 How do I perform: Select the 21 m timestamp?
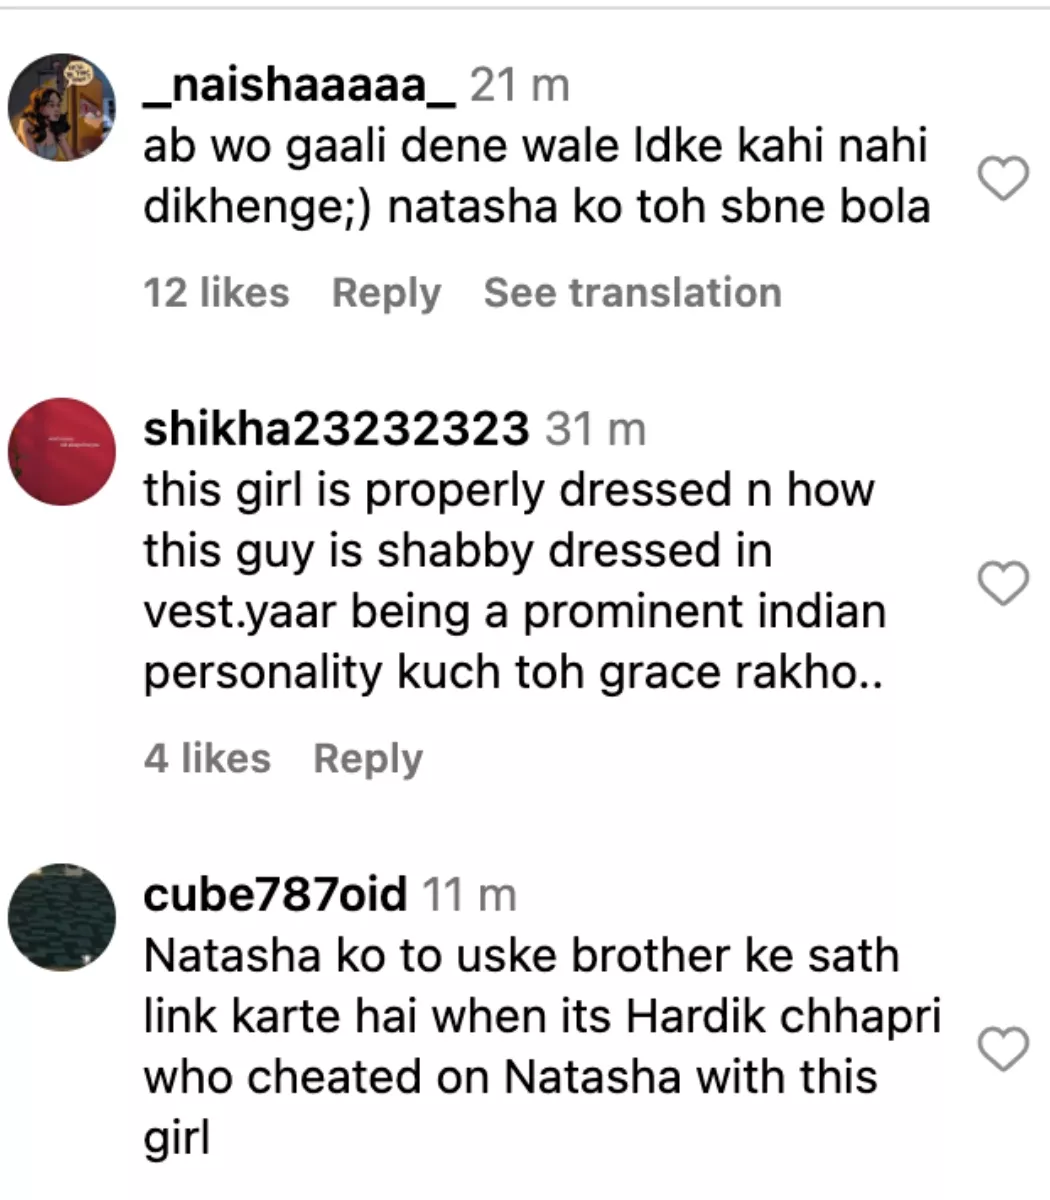pos(520,87)
